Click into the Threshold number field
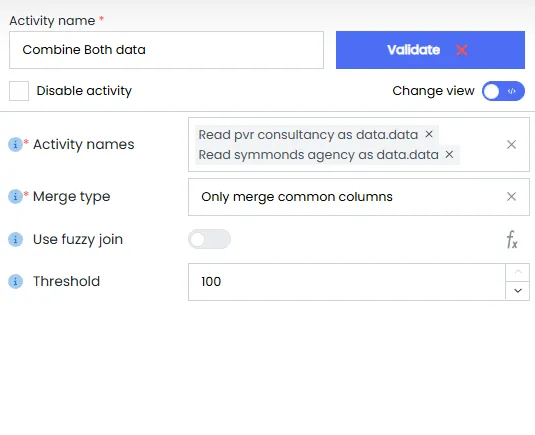 (x=347, y=282)
